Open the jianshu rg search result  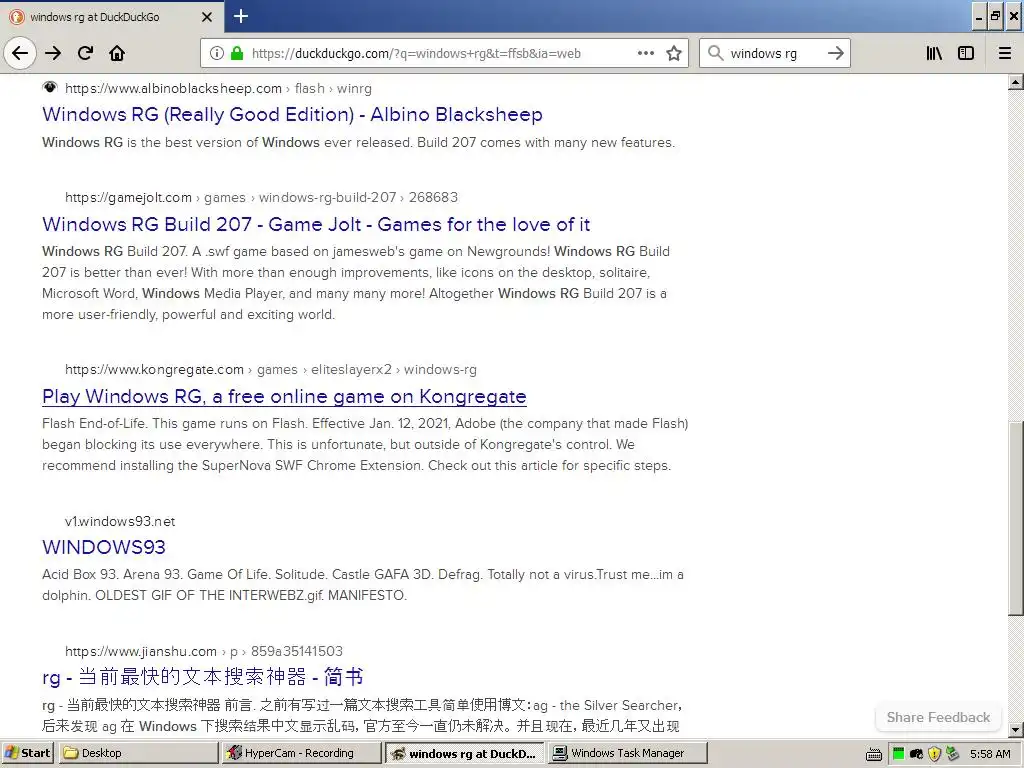click(x=202, y=677)
